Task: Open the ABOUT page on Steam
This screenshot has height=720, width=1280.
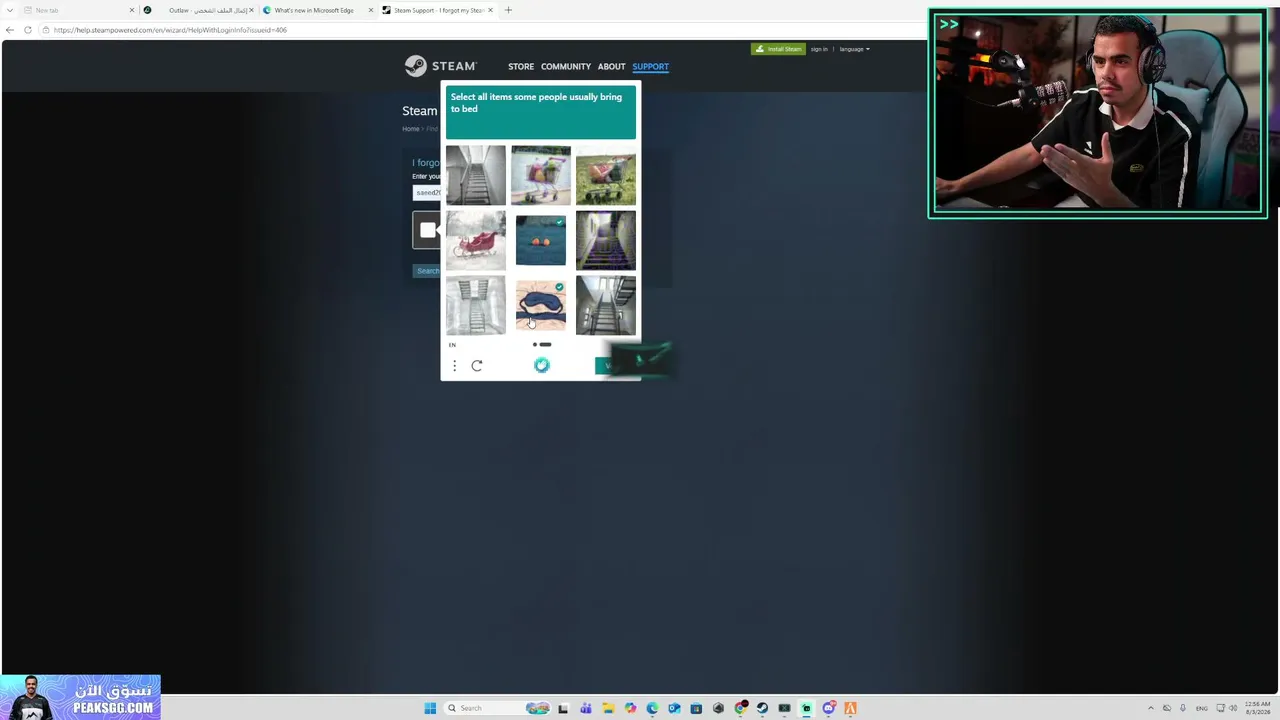Action: [x=612, y=67]
